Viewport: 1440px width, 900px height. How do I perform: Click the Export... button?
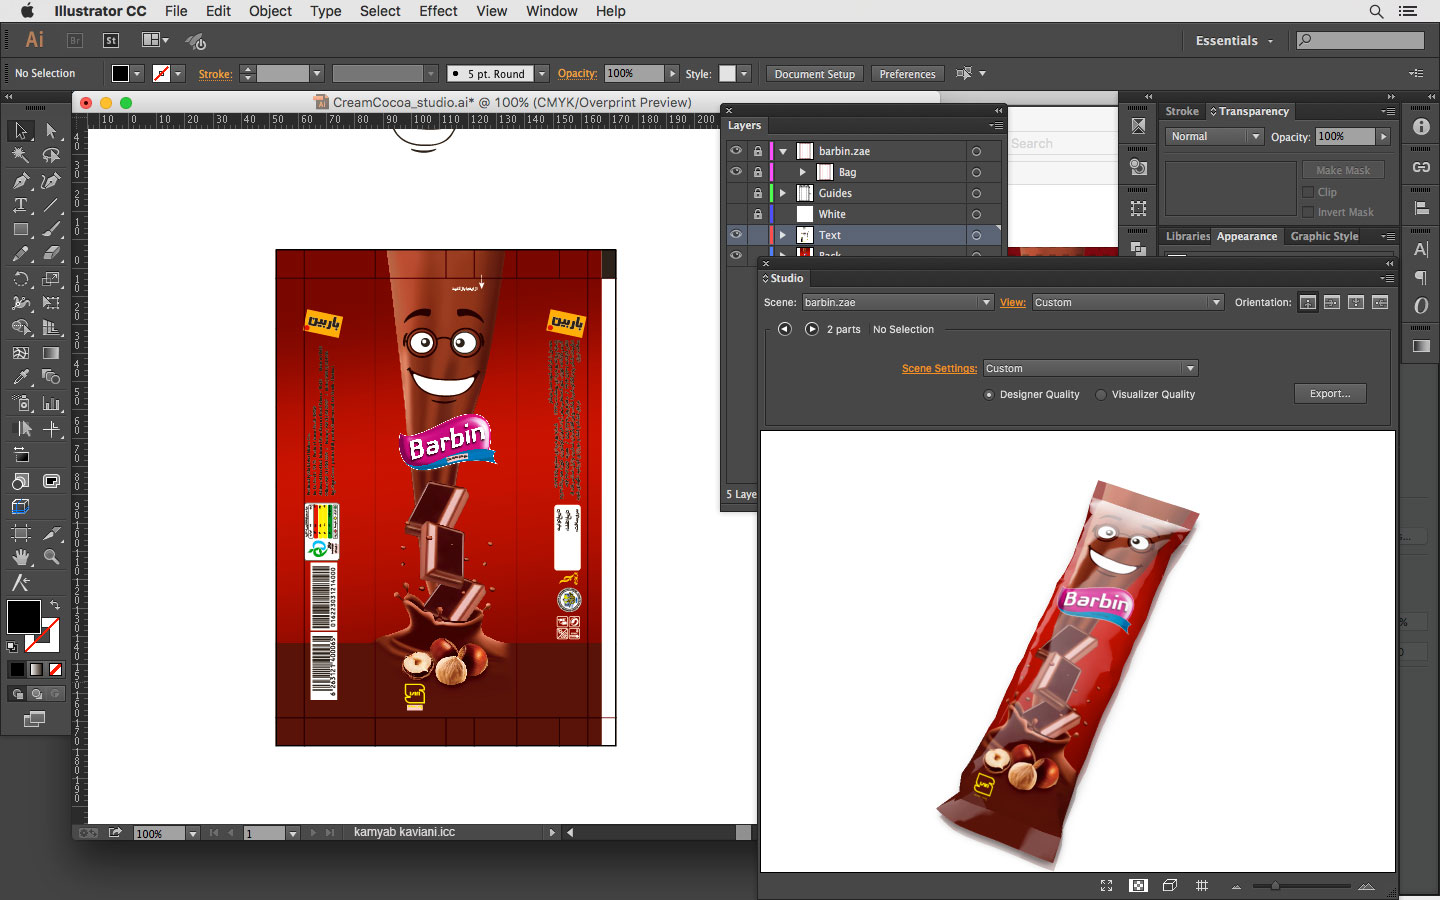pos(1329,394)
